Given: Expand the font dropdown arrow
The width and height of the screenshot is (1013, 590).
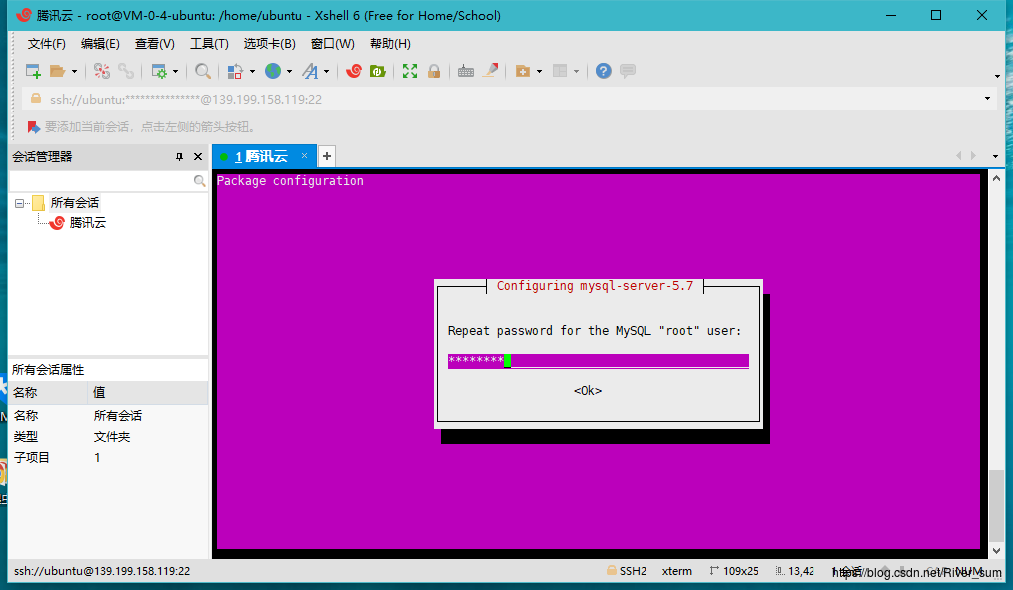Looking at the screenshot, I should point(327,72).
